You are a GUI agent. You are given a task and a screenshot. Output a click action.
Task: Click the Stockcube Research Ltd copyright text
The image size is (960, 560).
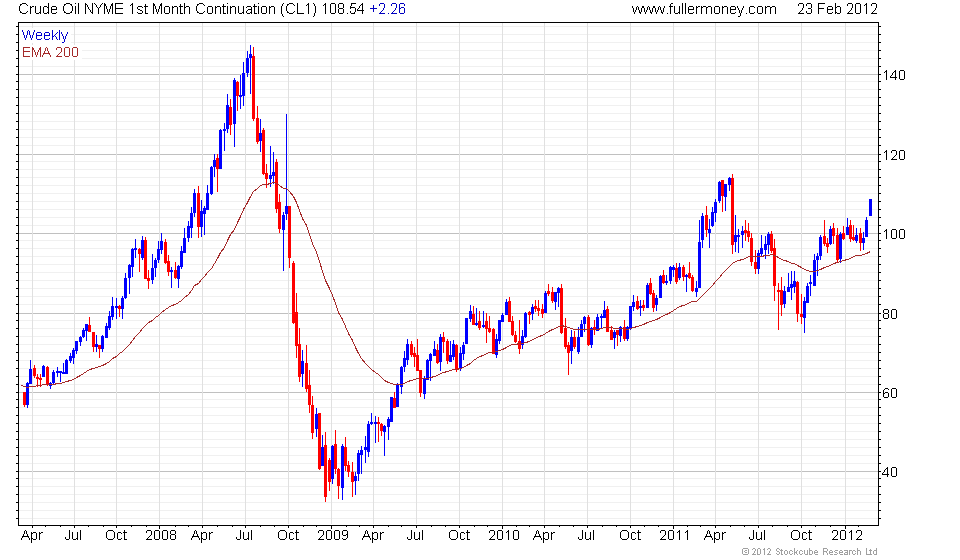[x=809, y=552]
